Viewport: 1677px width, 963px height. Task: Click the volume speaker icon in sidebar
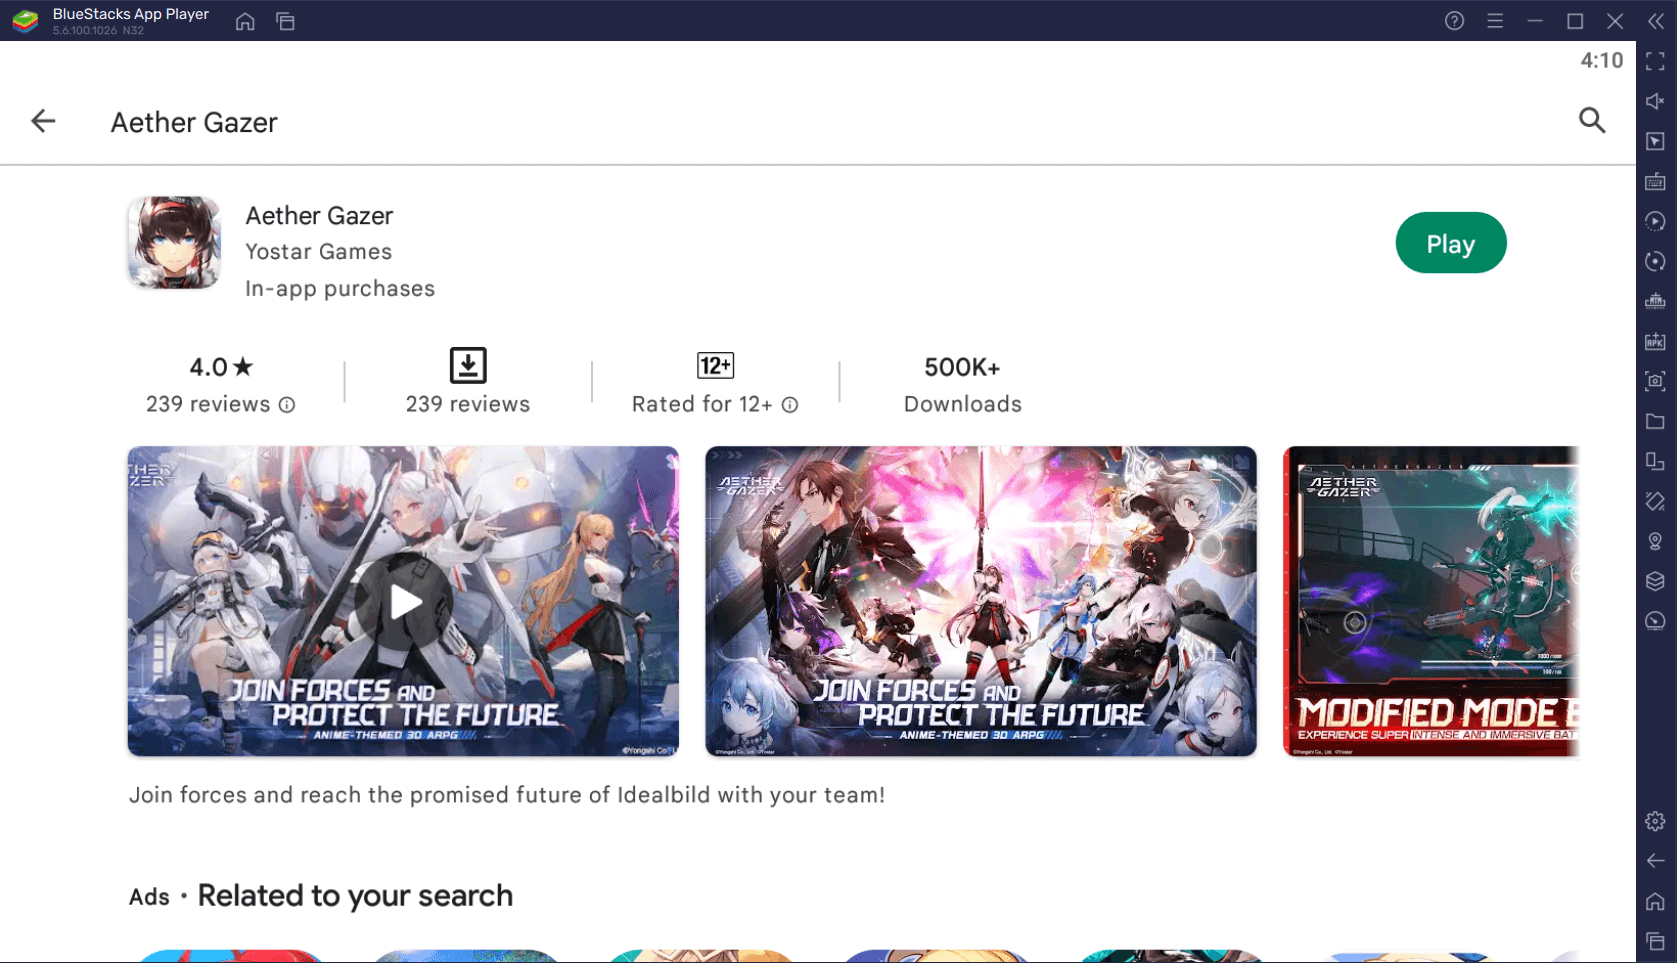(1655, 102)
